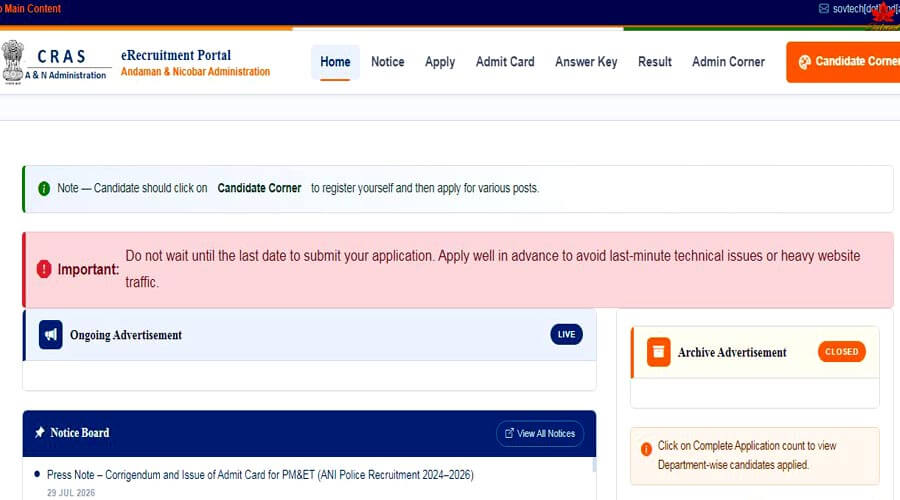The height and width of the screenshot is (500, 900).
Task: Go to the Apply menu item
Action: pos(440,62)
